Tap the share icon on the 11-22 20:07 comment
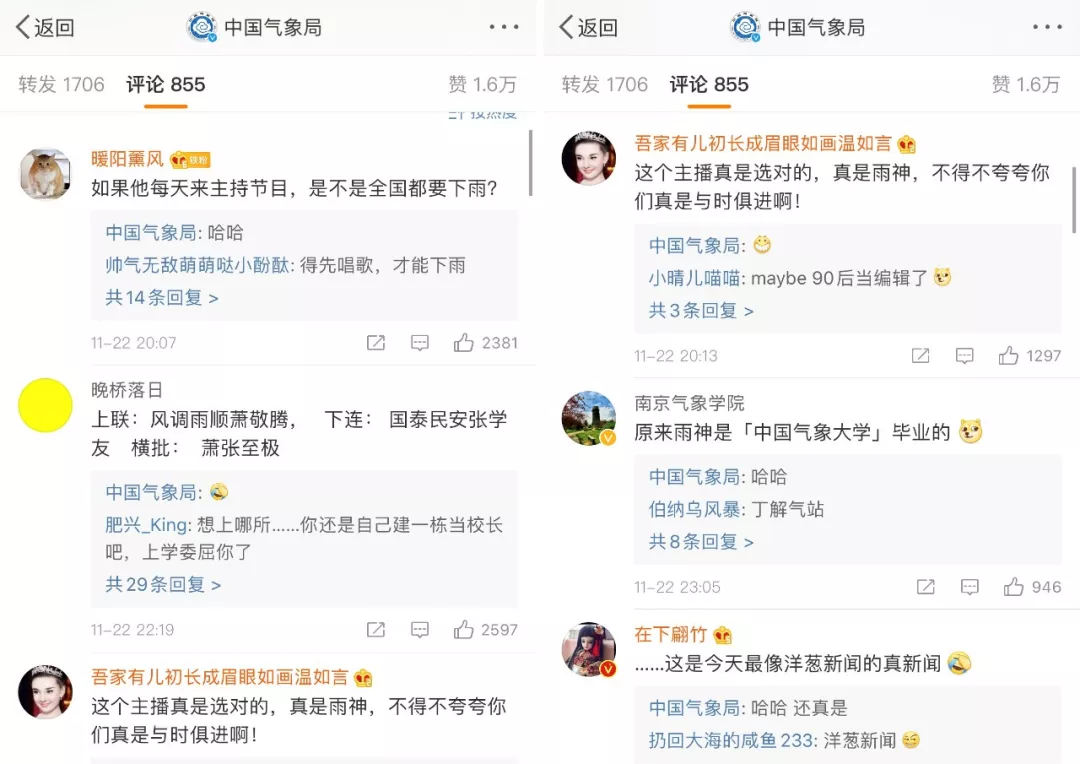1080x764 pixels. point(375,342)
